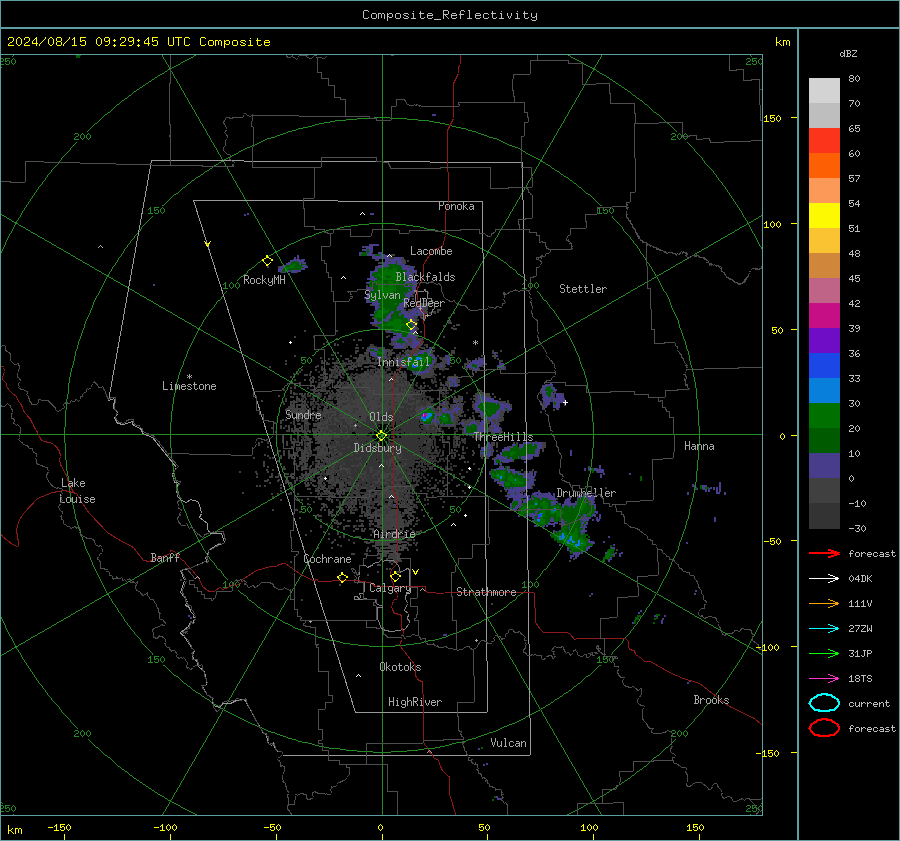Click the Innisfail city label

(x=404, y=362)
